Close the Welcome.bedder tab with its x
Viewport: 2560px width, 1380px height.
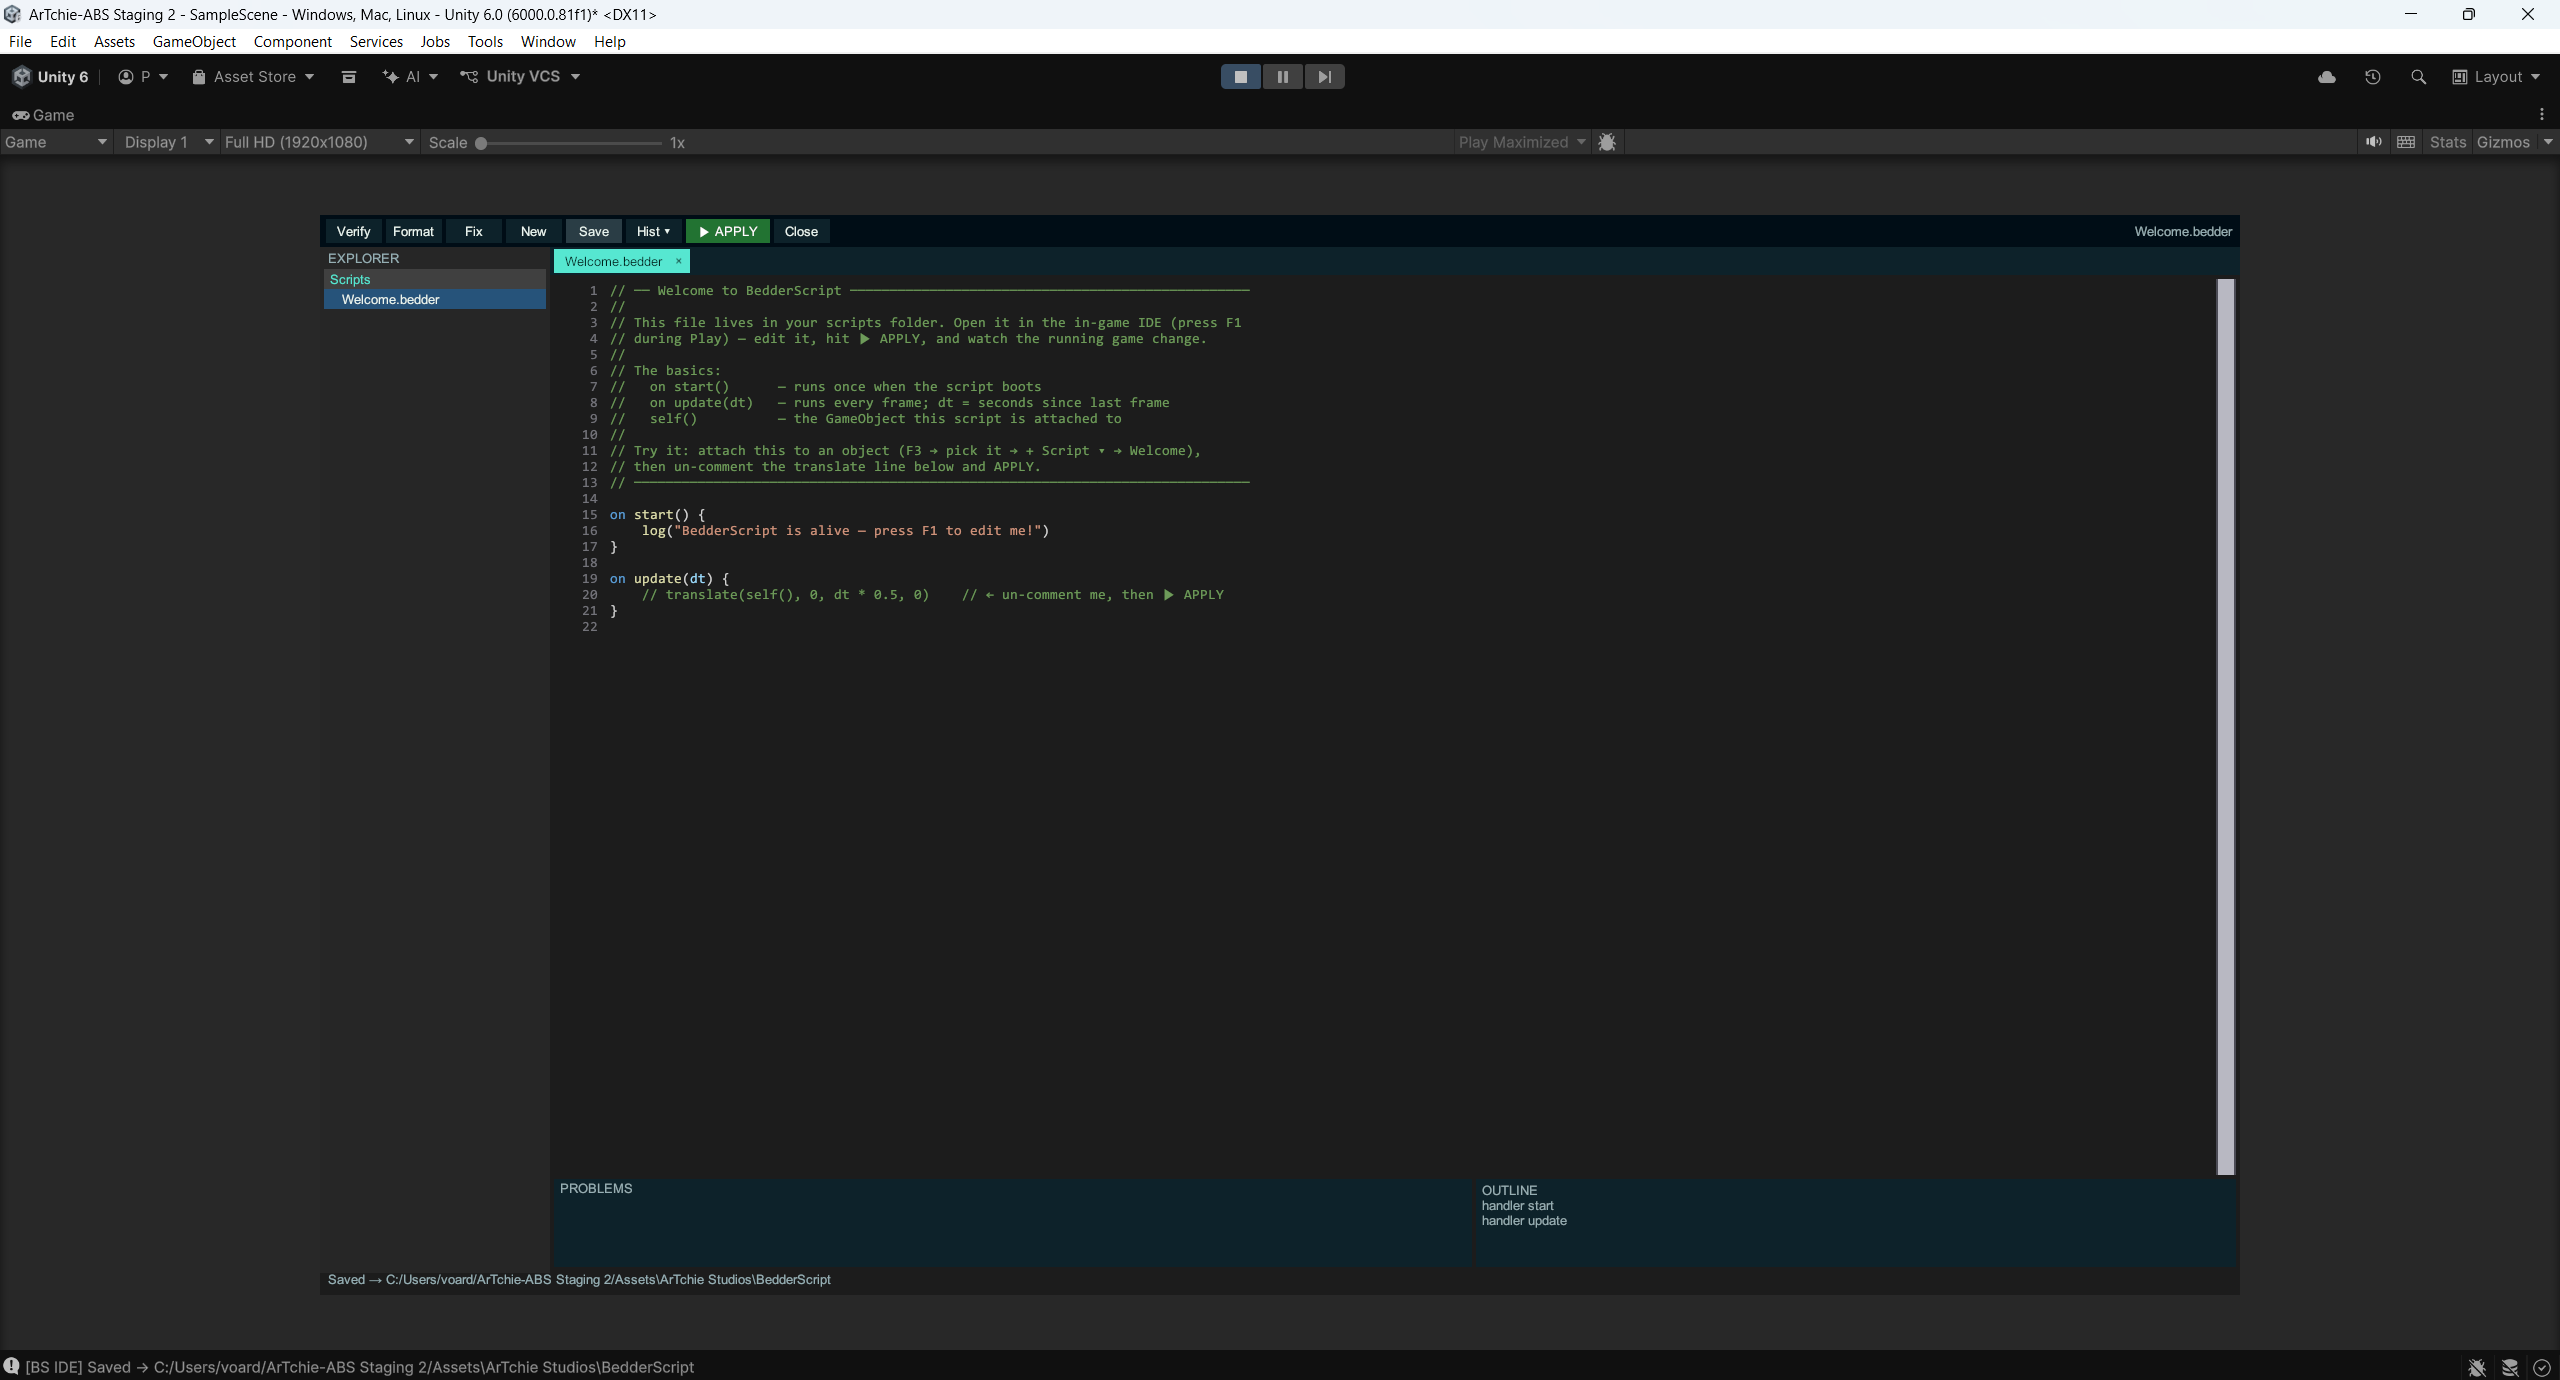click(678, 261)
